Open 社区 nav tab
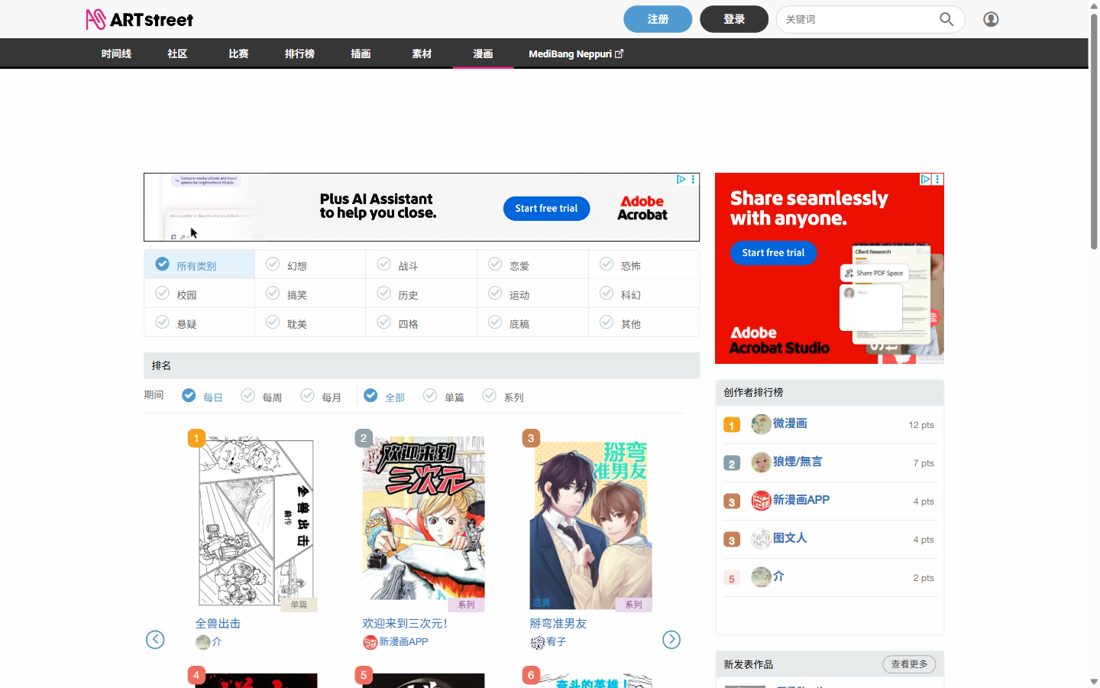Screen dimensions: 1100x688 pyautogui.click(x=177, y=54)
